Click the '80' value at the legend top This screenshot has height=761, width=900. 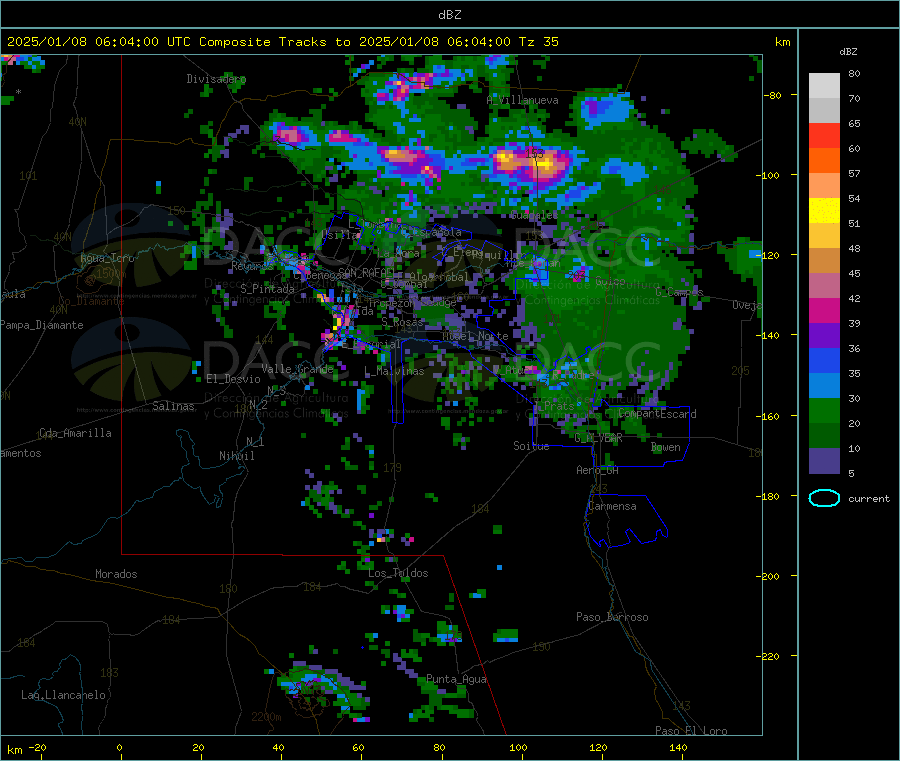[x=854, y=73]
